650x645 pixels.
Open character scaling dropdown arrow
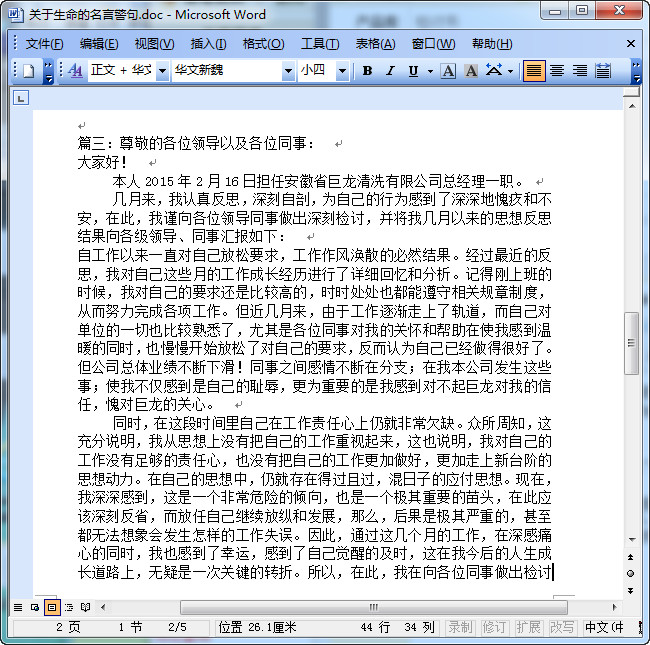coord(510,71)
